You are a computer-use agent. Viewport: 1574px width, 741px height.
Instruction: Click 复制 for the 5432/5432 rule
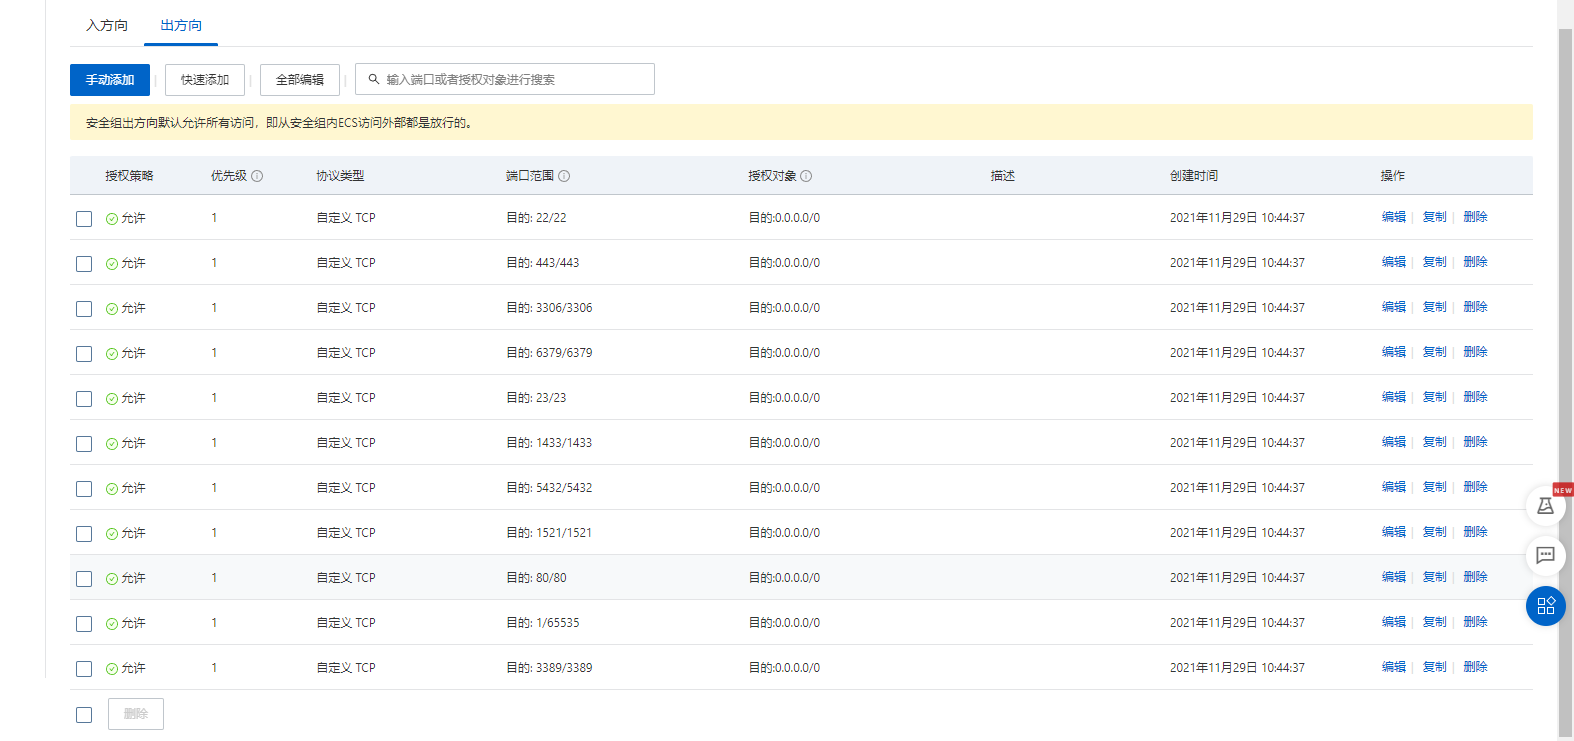[x=1435, y=487]
